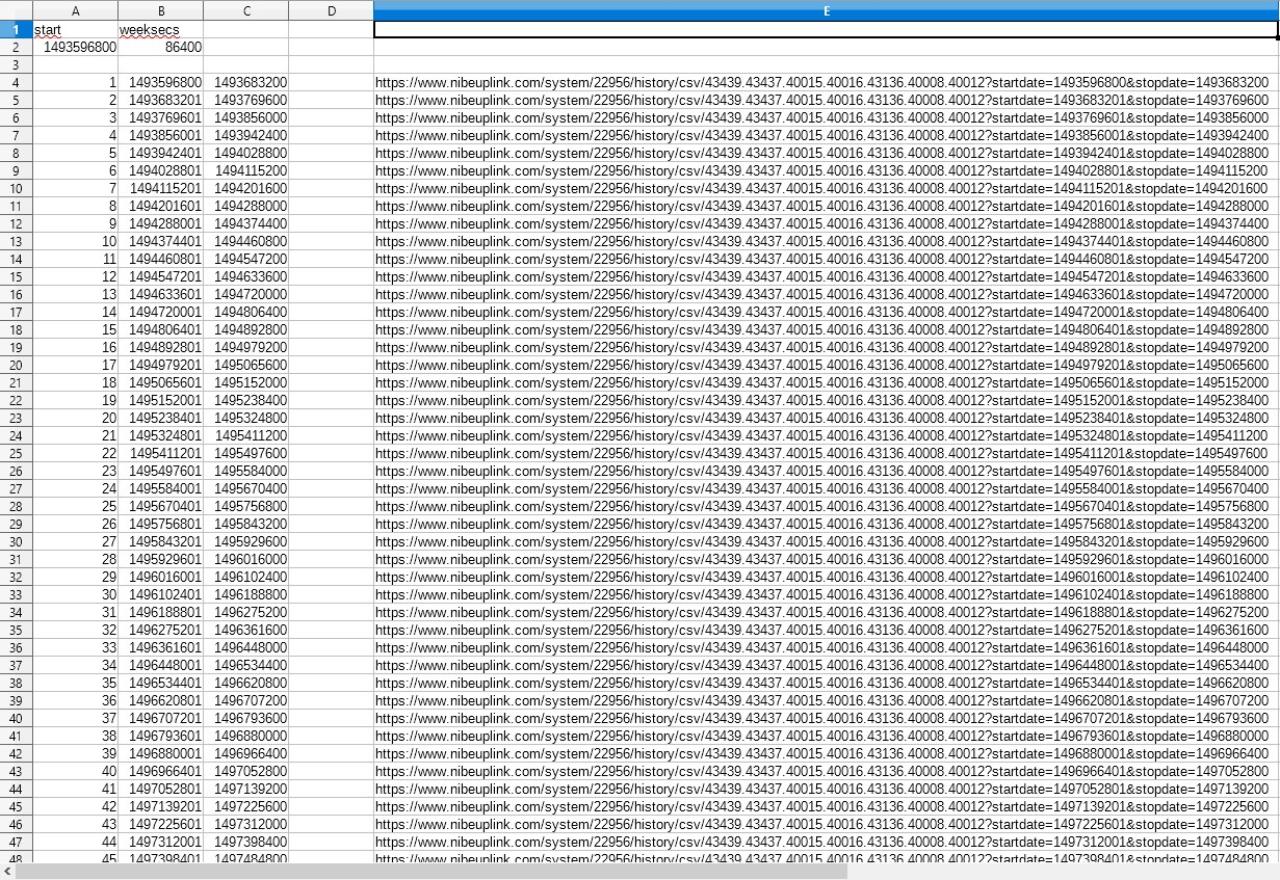The width and height of the screenshot is (1280, 880).
Task: Click cell C41 value 1496880000
Action: (x=246, y=735)
